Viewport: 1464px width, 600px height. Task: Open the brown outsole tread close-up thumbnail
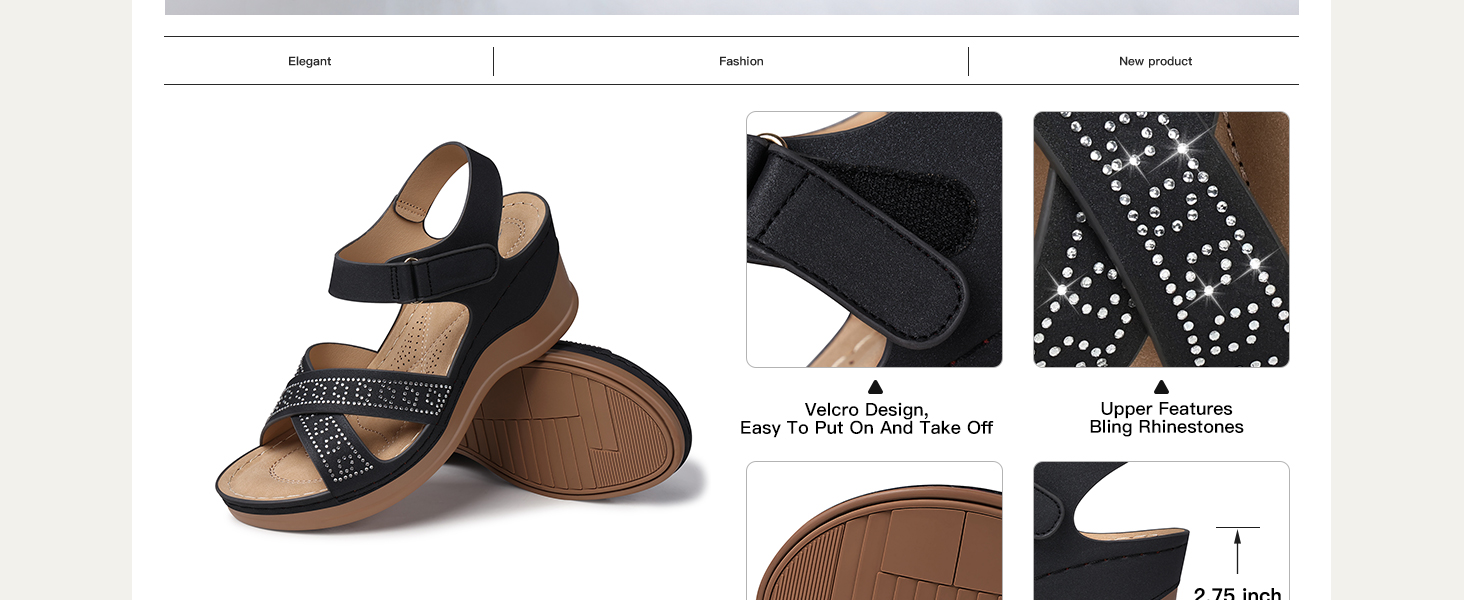pyautogui.click(x=874, y=530)
